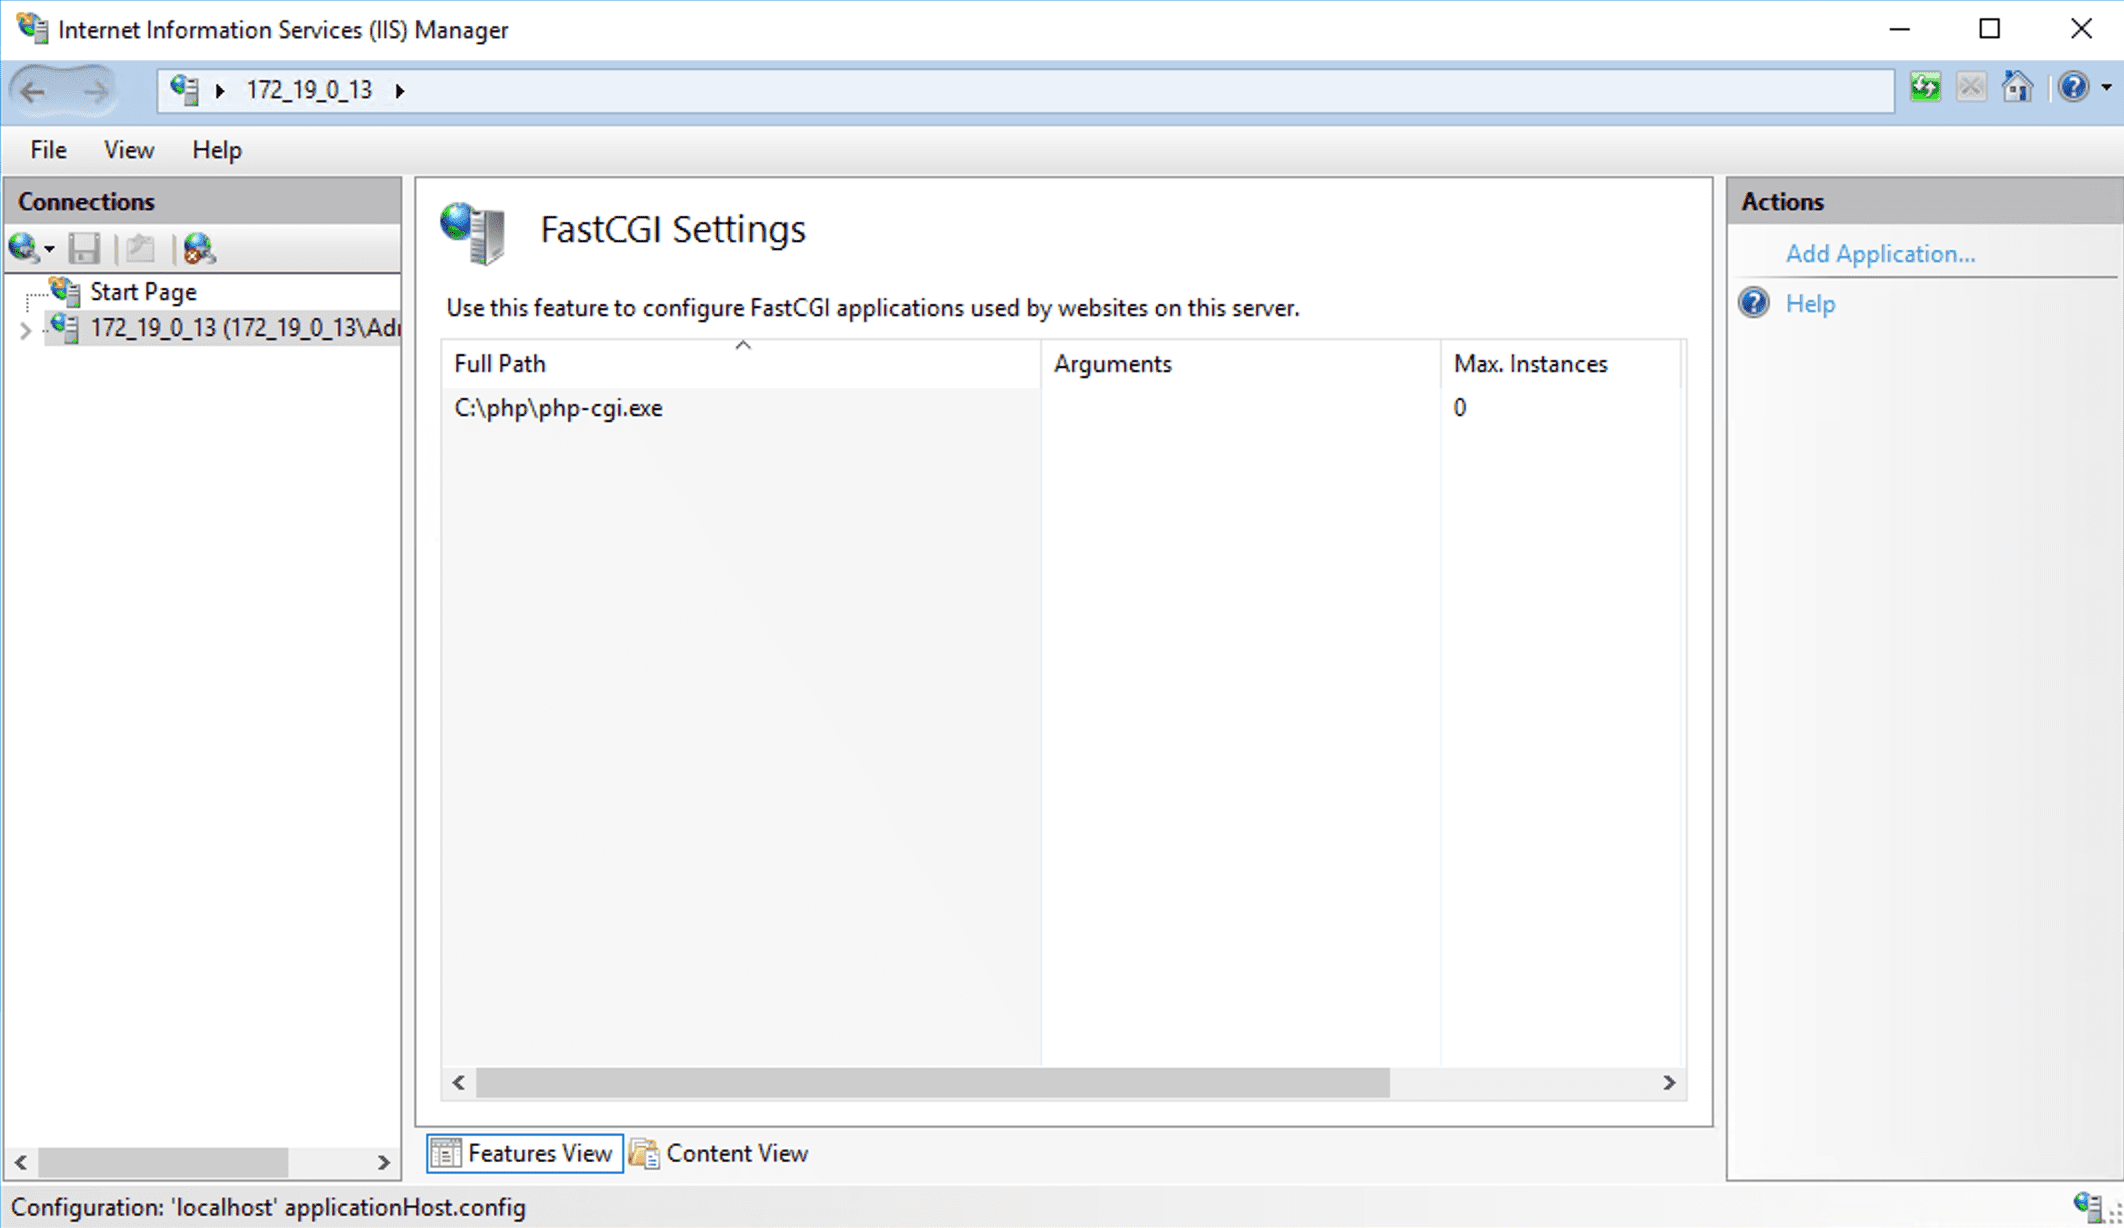Click the Help link in Actions
Viewport: 2124px width, 1228px height.
(1810, 304)
